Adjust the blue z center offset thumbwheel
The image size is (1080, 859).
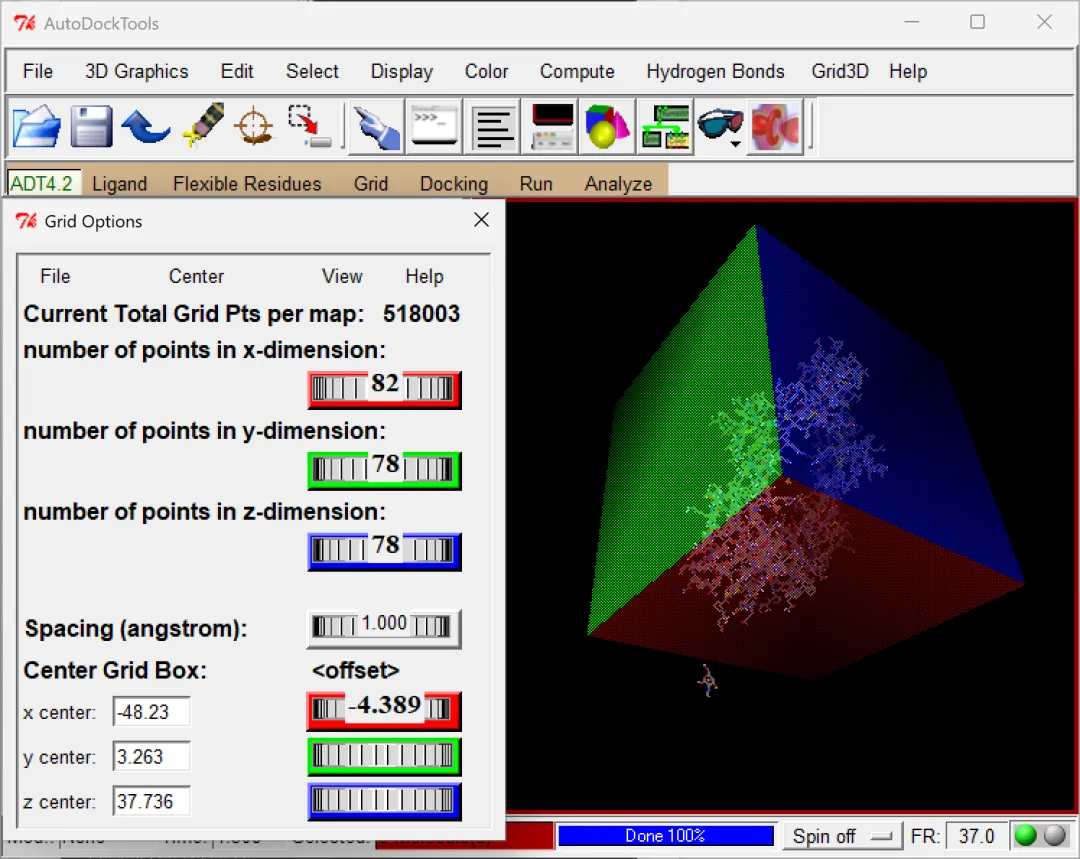click(x=384, y=801)
